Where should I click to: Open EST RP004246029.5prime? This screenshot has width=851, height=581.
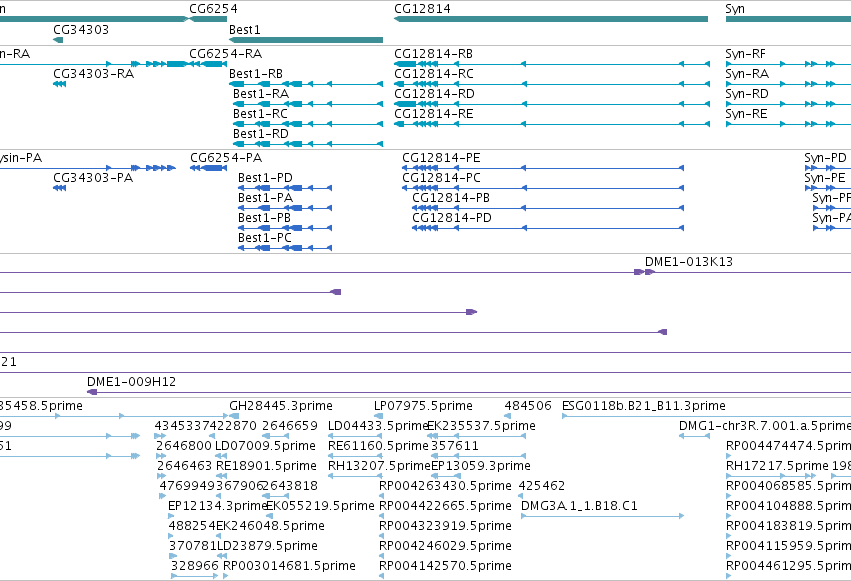click(445, 546)
